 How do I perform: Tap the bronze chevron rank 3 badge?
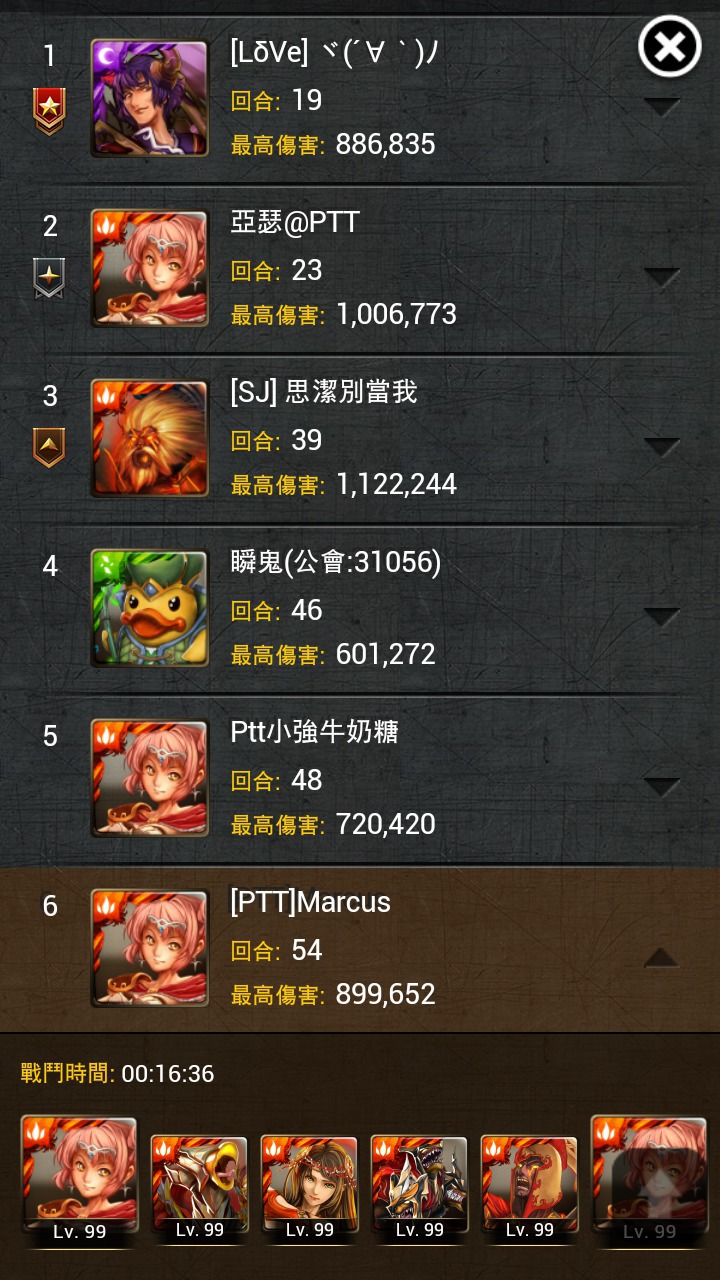49,447
